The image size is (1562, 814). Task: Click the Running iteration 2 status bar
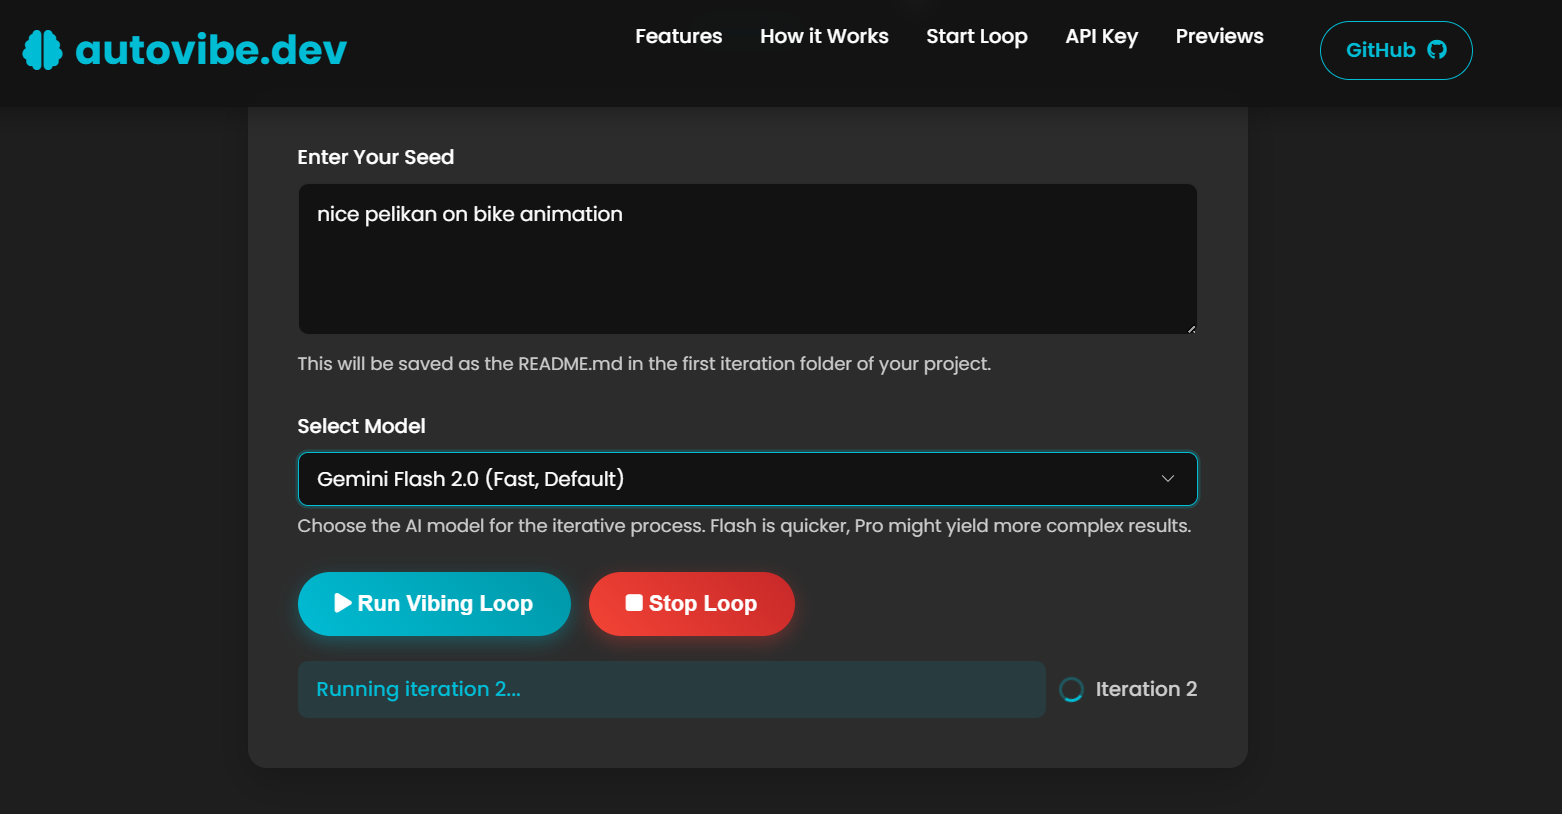coord(671,689)
